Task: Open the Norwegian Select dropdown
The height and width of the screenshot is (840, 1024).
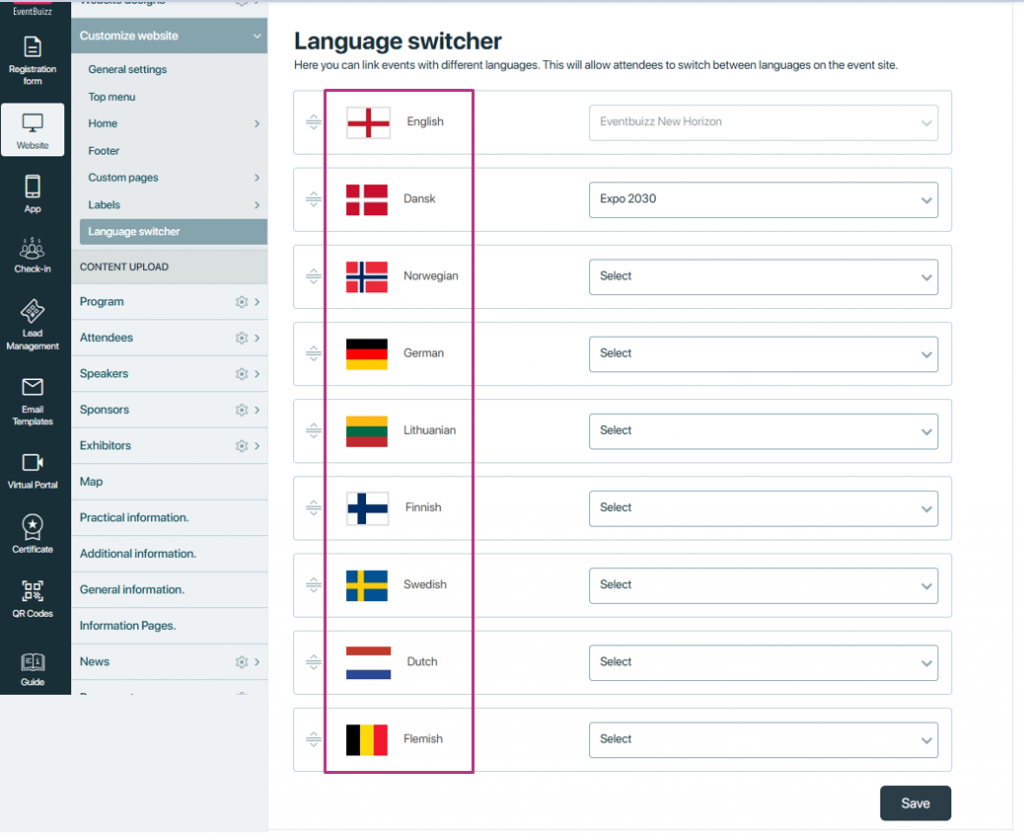Action: pos(763,277)
